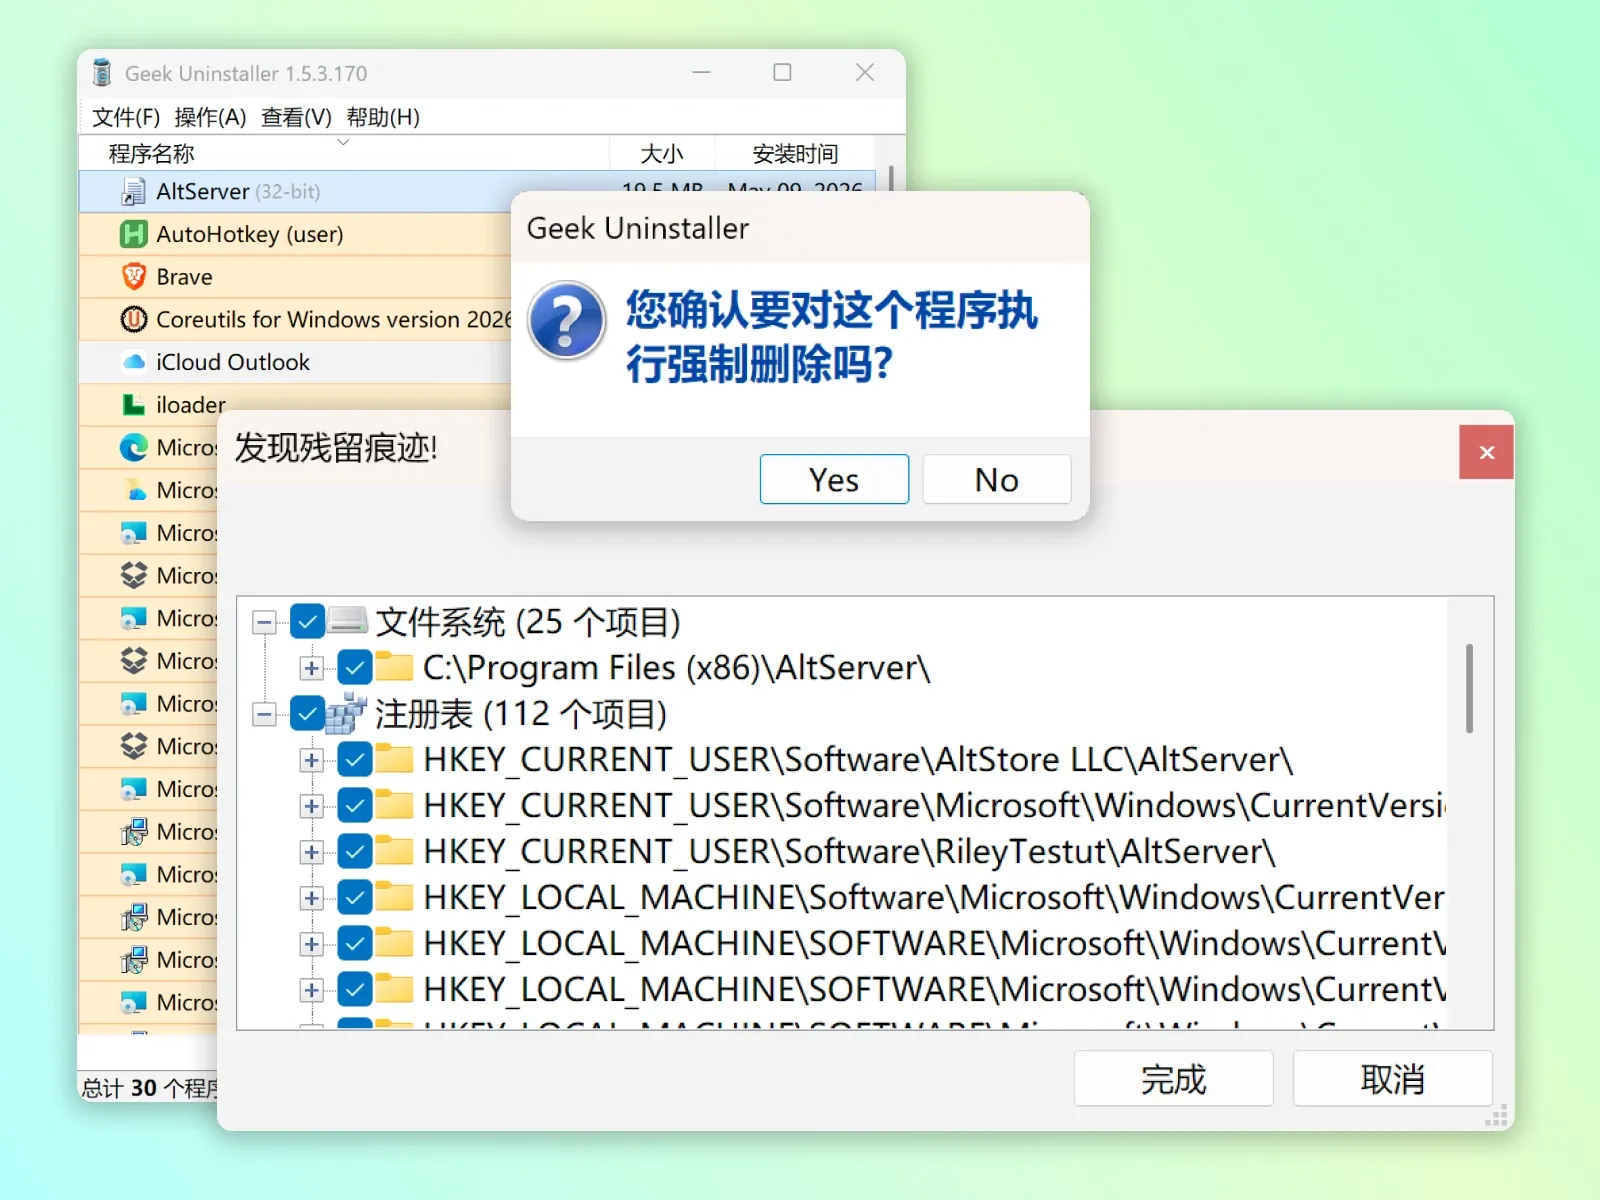Screen dimensions: 1600x1200
Task: Uncheck the RileyTestut\AltServer registry checkbox
Action: point(355,851)
